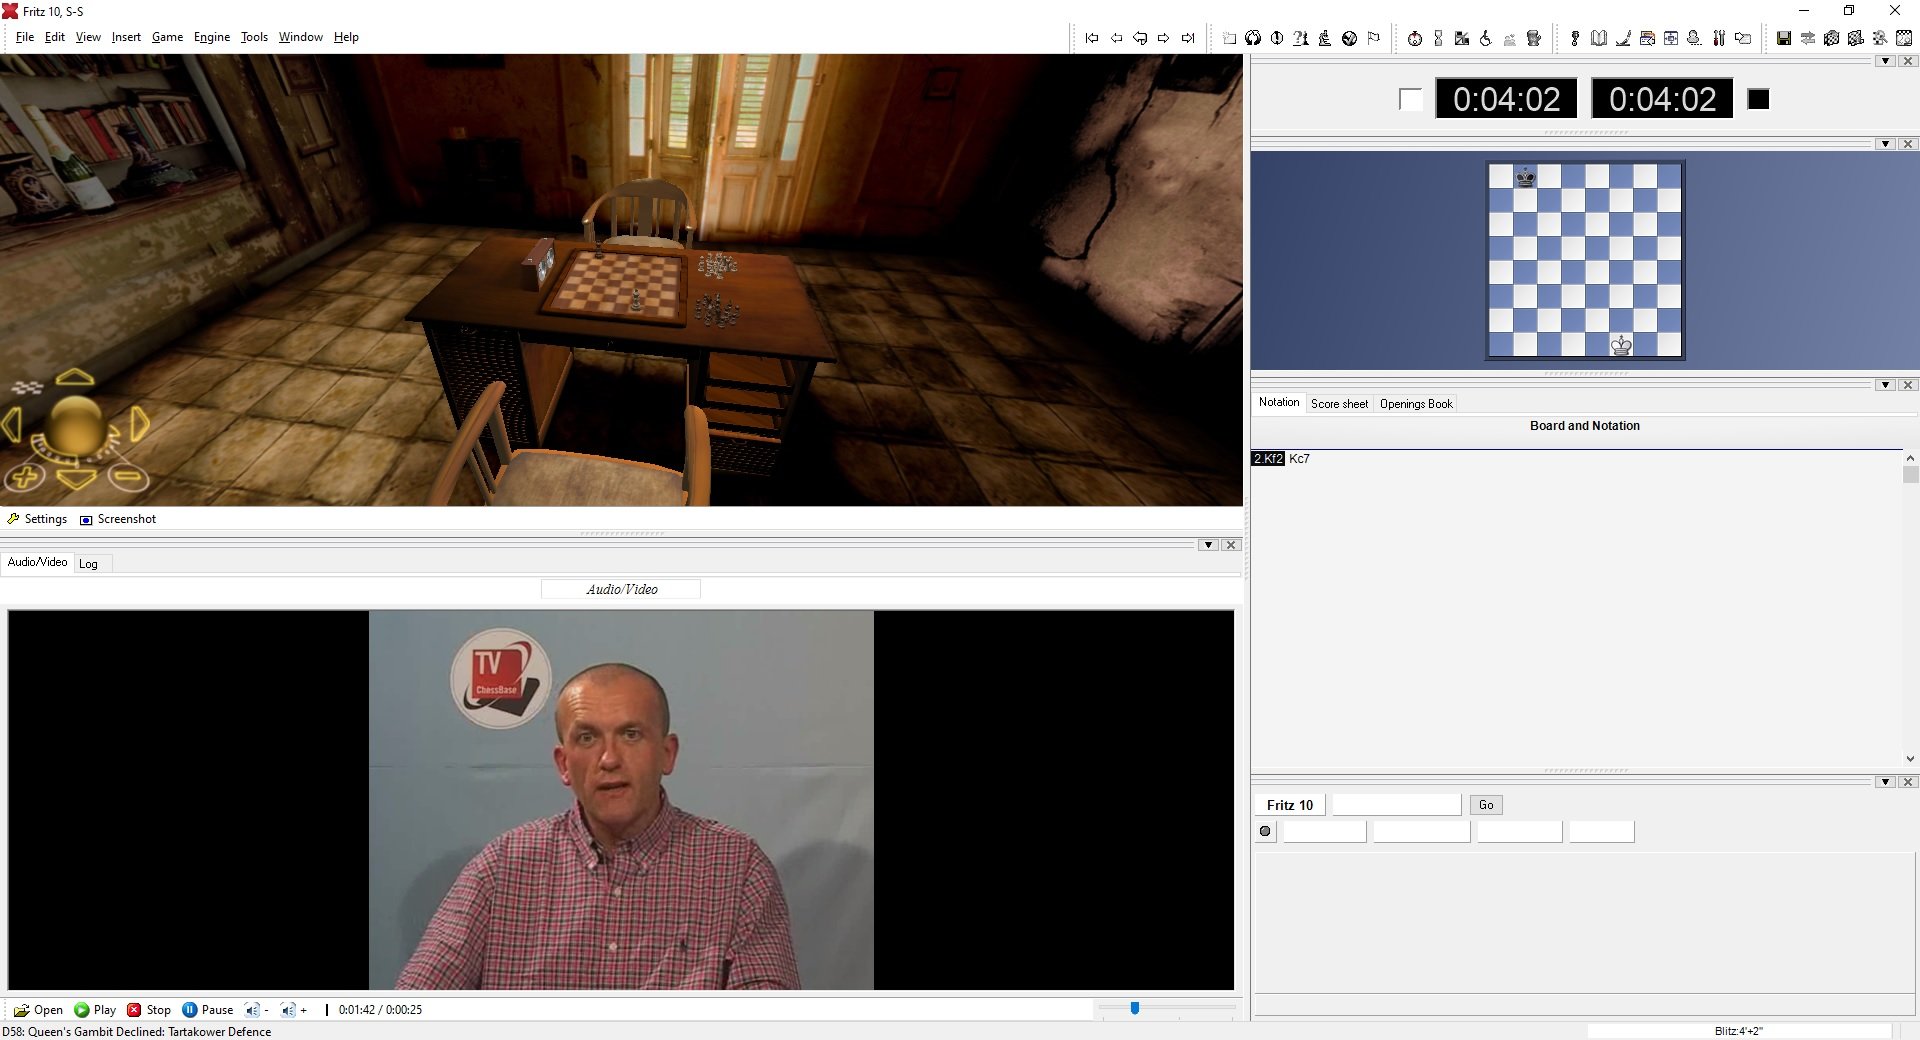Open the Game menu
Screen dimensions: 1920x1040
[x=167, y=37]
